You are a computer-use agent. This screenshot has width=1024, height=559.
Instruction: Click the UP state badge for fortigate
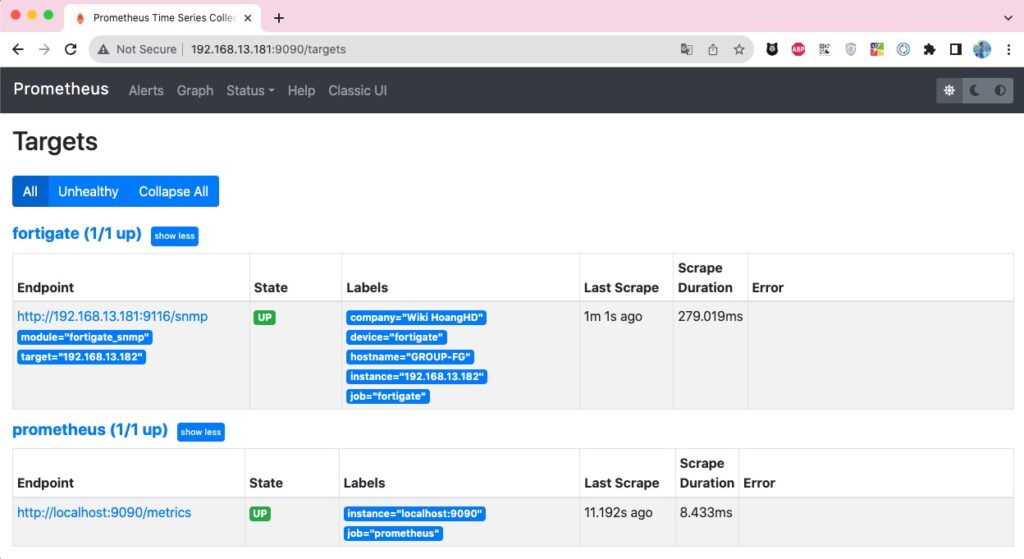[264, 317]
